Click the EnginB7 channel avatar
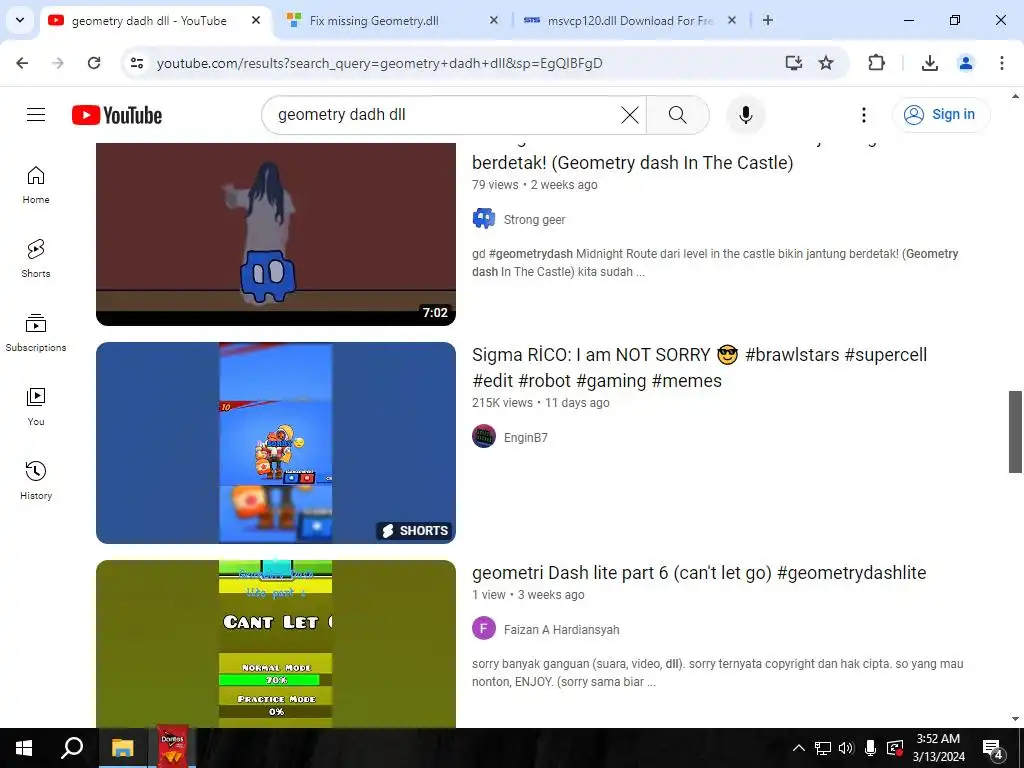Screen dimensions: 1024x768 (484, 436)
